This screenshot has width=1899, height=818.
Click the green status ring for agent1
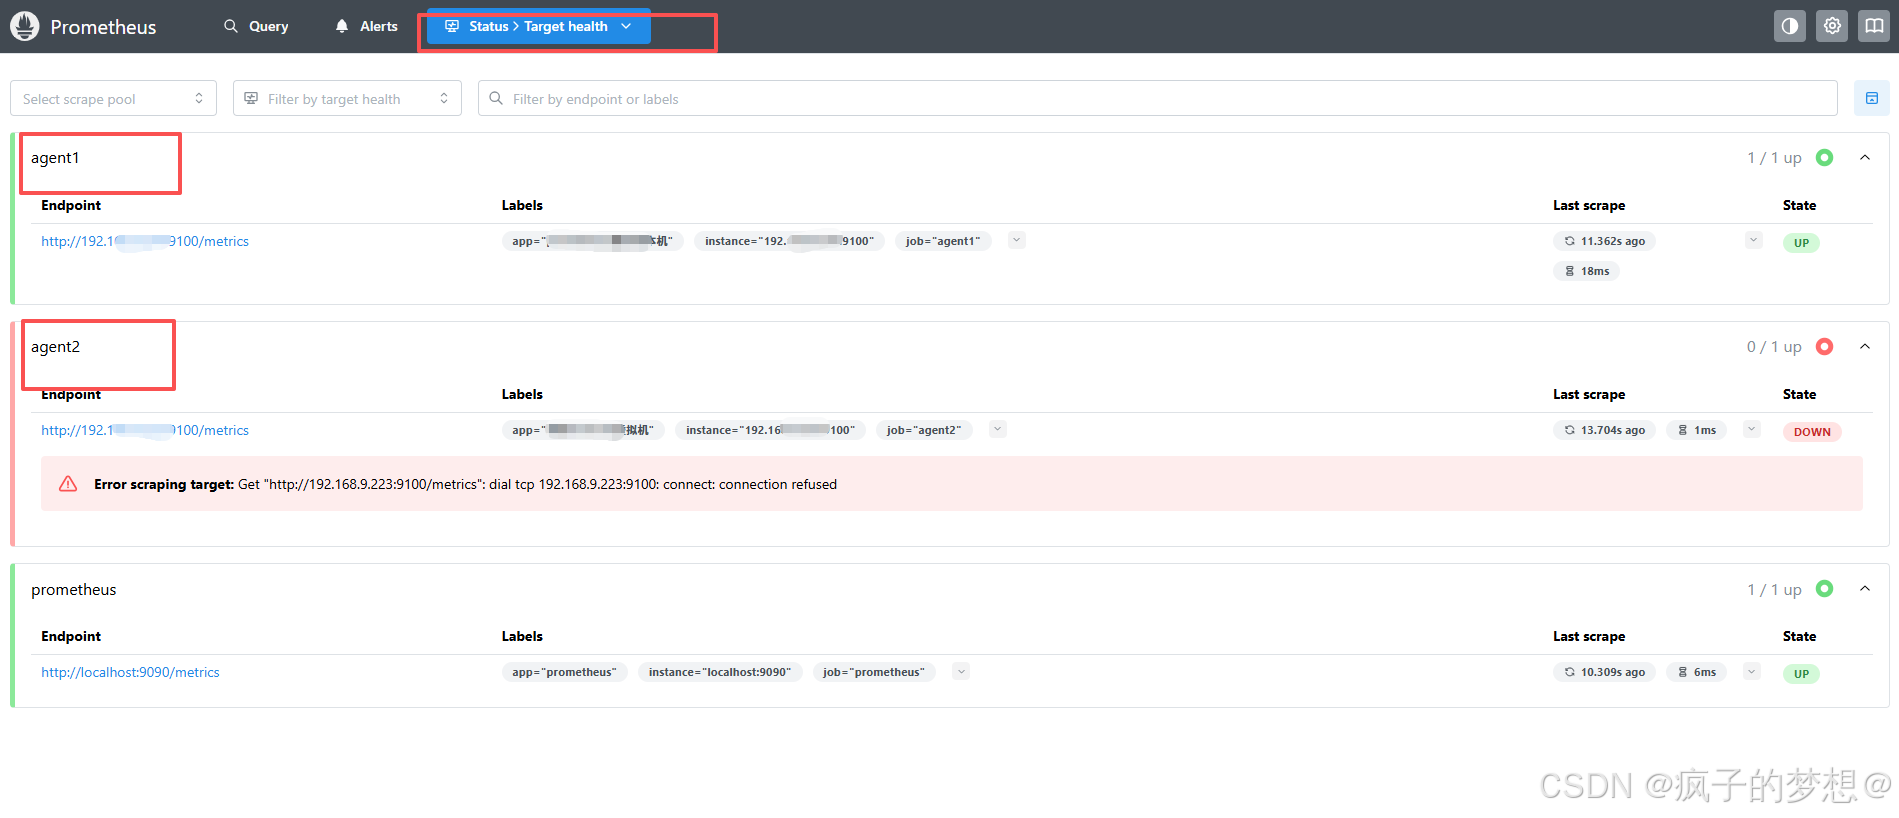pos(1824,158)
